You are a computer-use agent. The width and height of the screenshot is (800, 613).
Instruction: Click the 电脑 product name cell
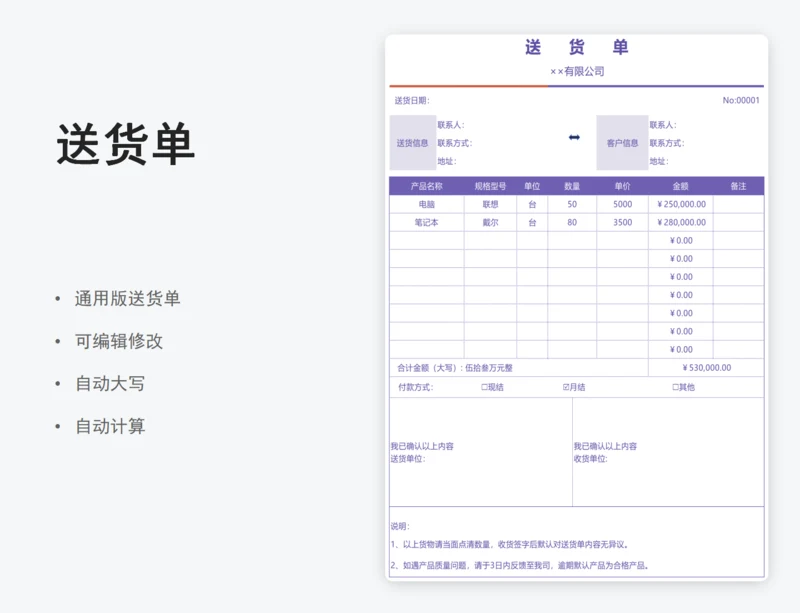(427, 204)
